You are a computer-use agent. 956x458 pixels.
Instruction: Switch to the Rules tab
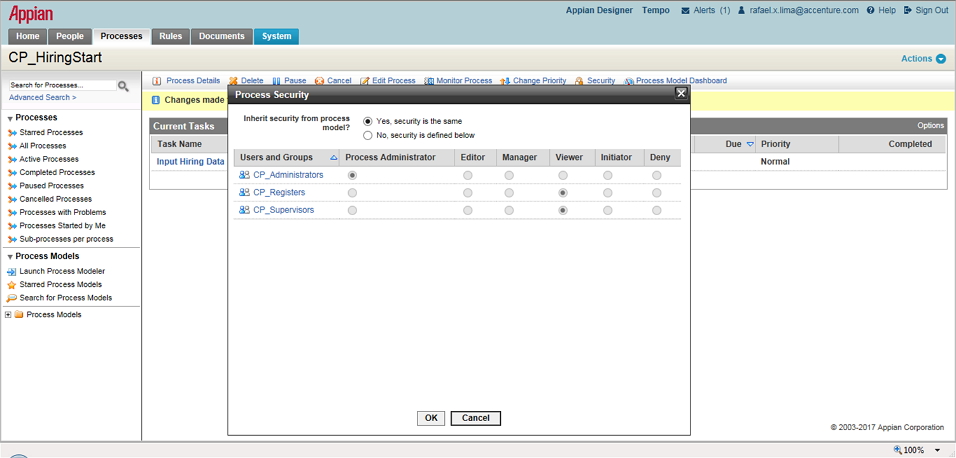(171, 36)
